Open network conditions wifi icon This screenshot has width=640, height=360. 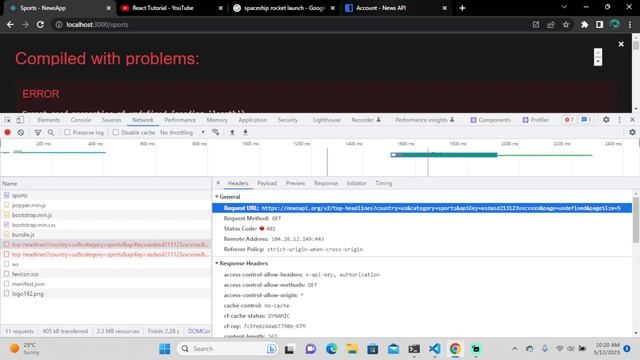(x=216, y=132)
